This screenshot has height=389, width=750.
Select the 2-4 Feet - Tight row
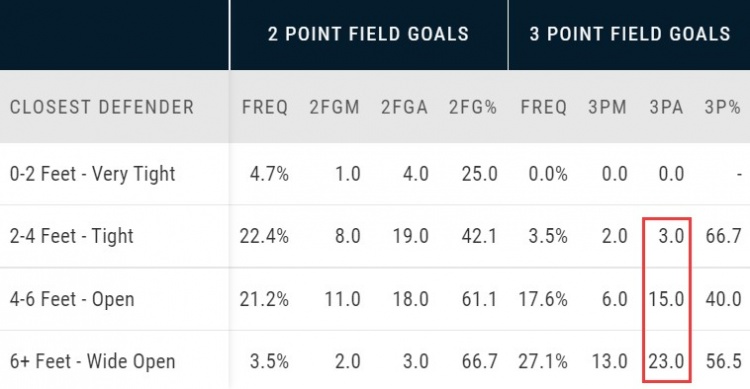coord(375,236)
